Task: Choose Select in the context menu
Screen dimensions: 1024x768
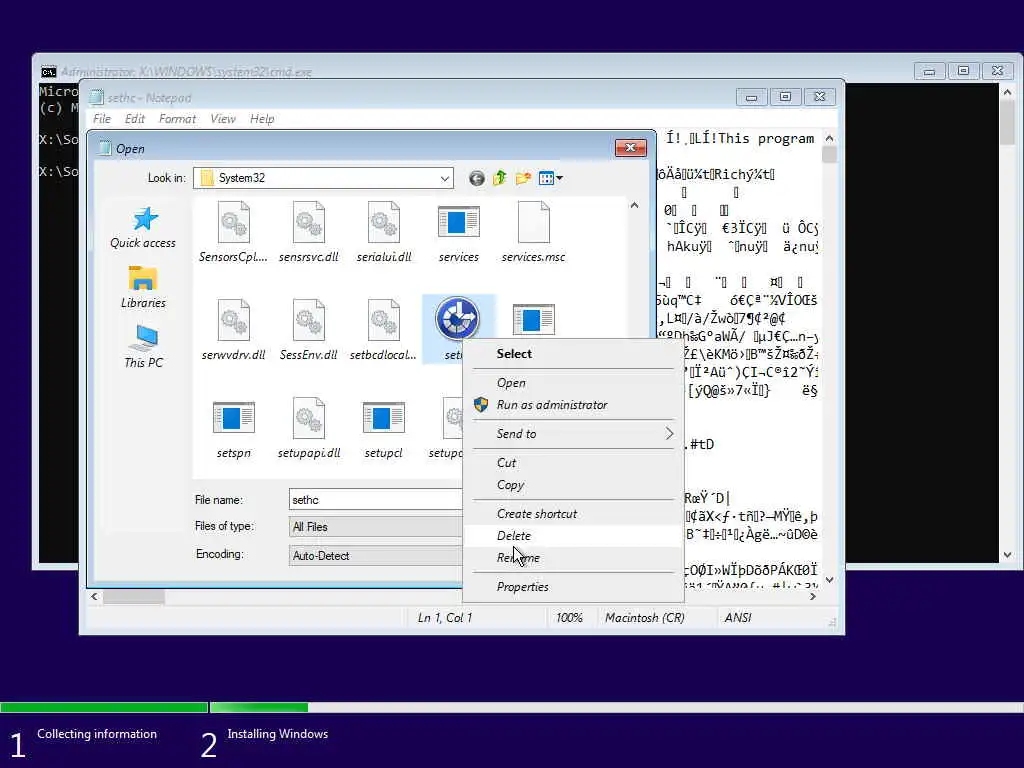Action: tap(573, 354)
